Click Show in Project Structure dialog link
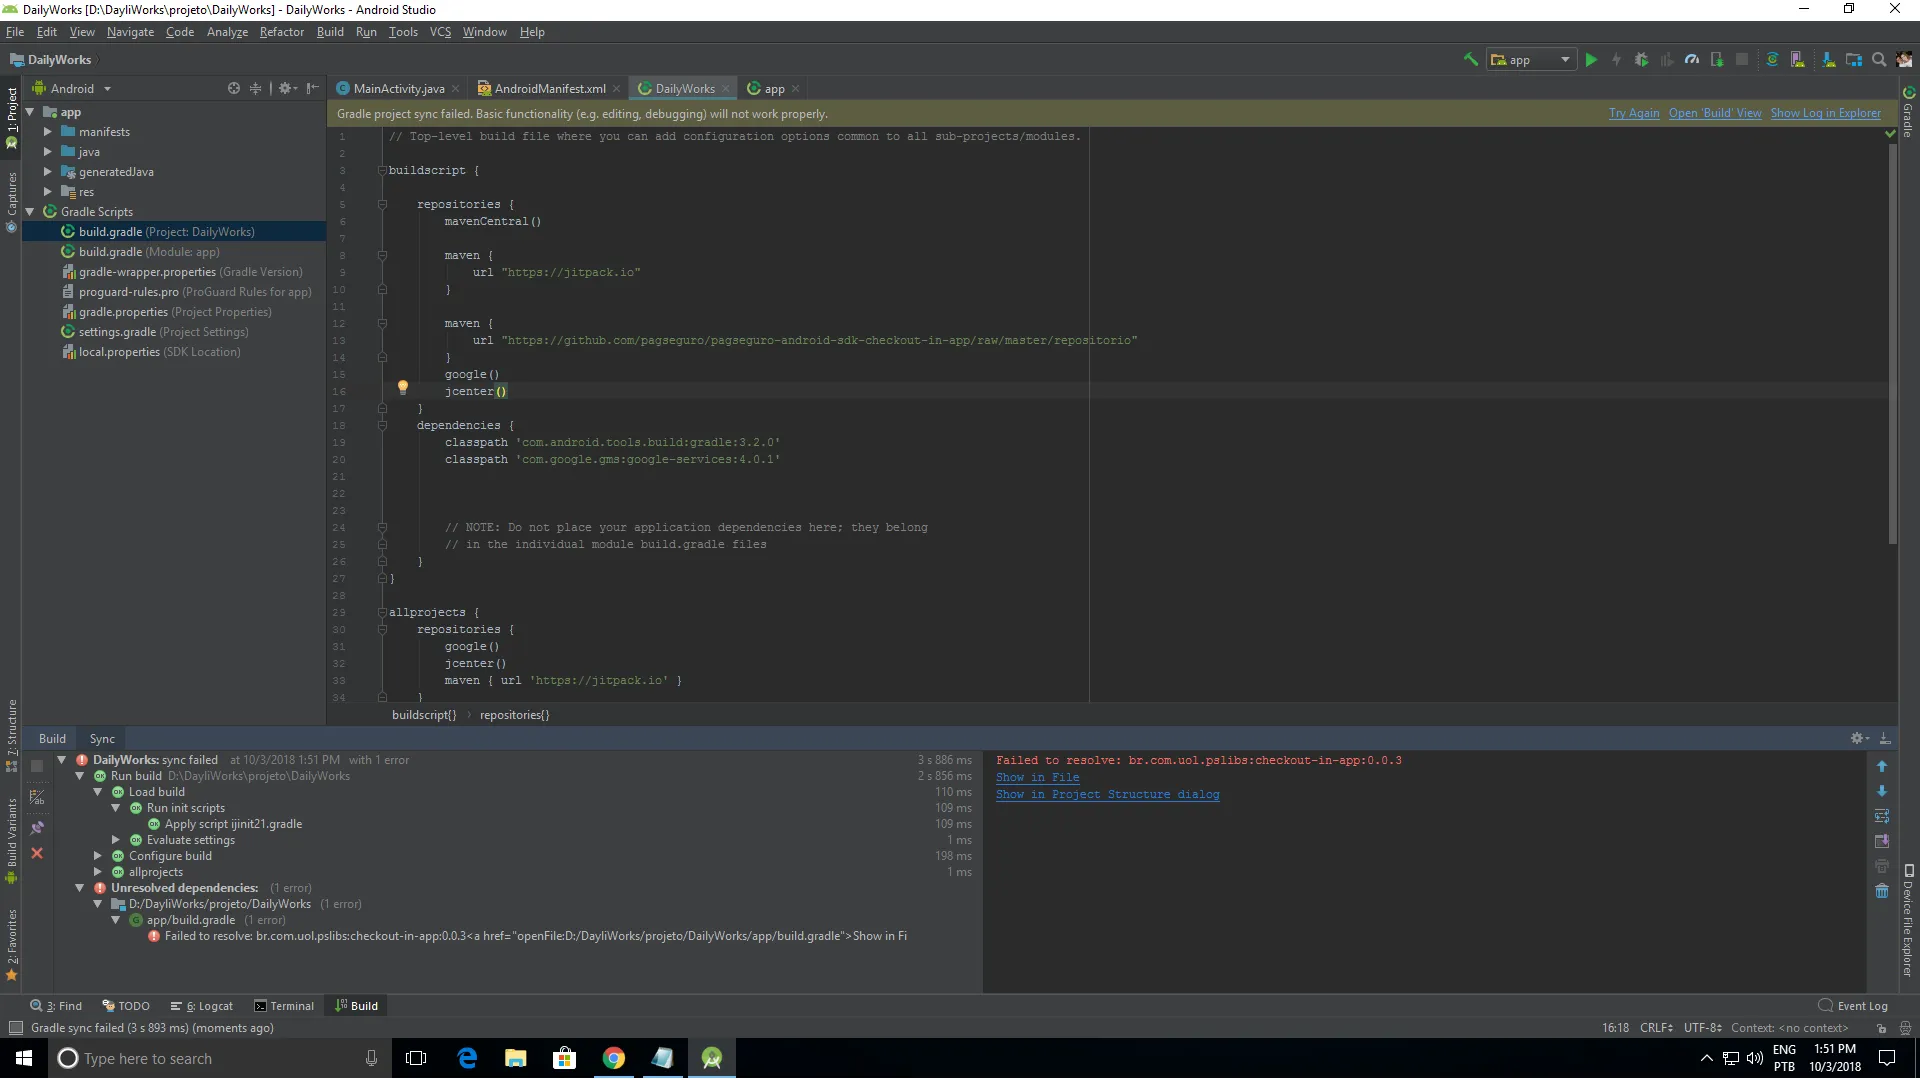 tap(1107, 795)
